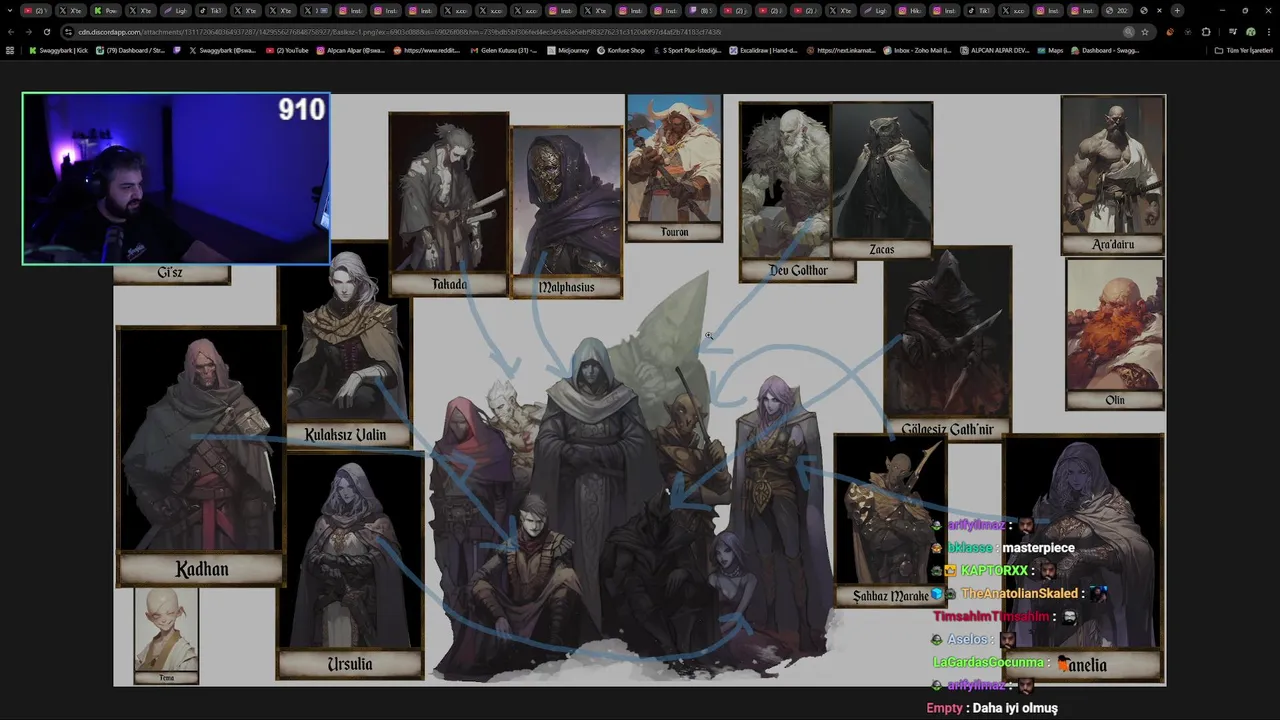Bookmark this page with the star icon
This screenshot has height=720, width=1280.
1145,32
